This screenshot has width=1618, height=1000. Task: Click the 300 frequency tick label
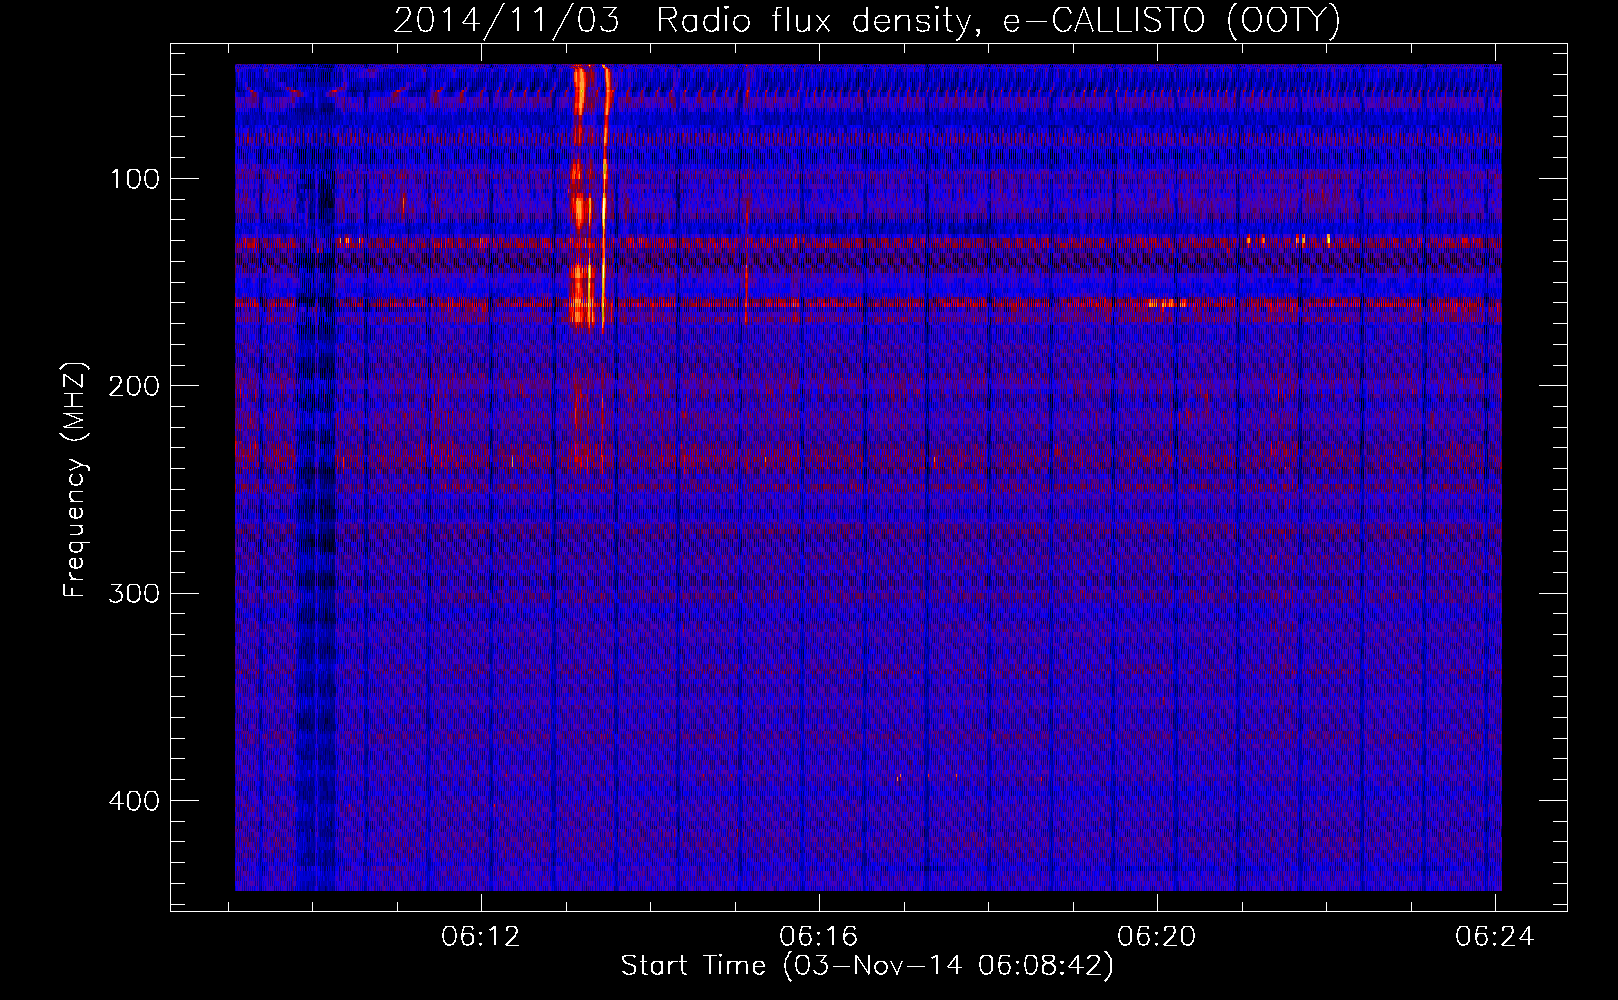point(132,593)
